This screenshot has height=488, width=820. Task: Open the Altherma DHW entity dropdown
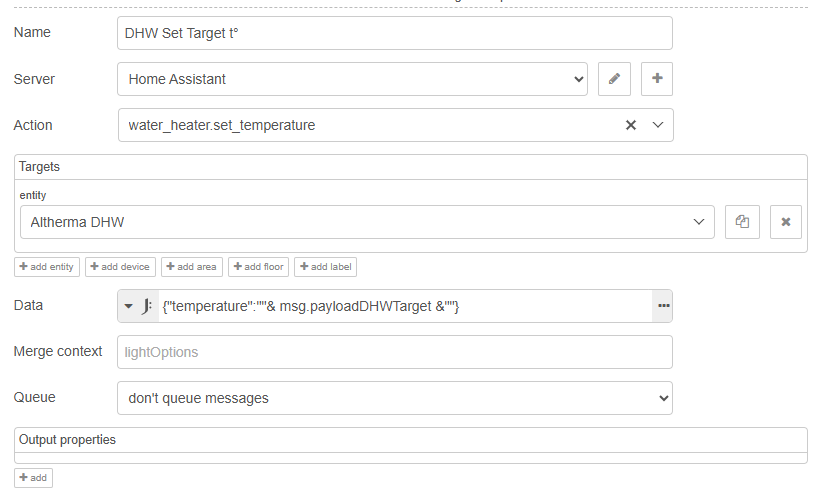367,222
